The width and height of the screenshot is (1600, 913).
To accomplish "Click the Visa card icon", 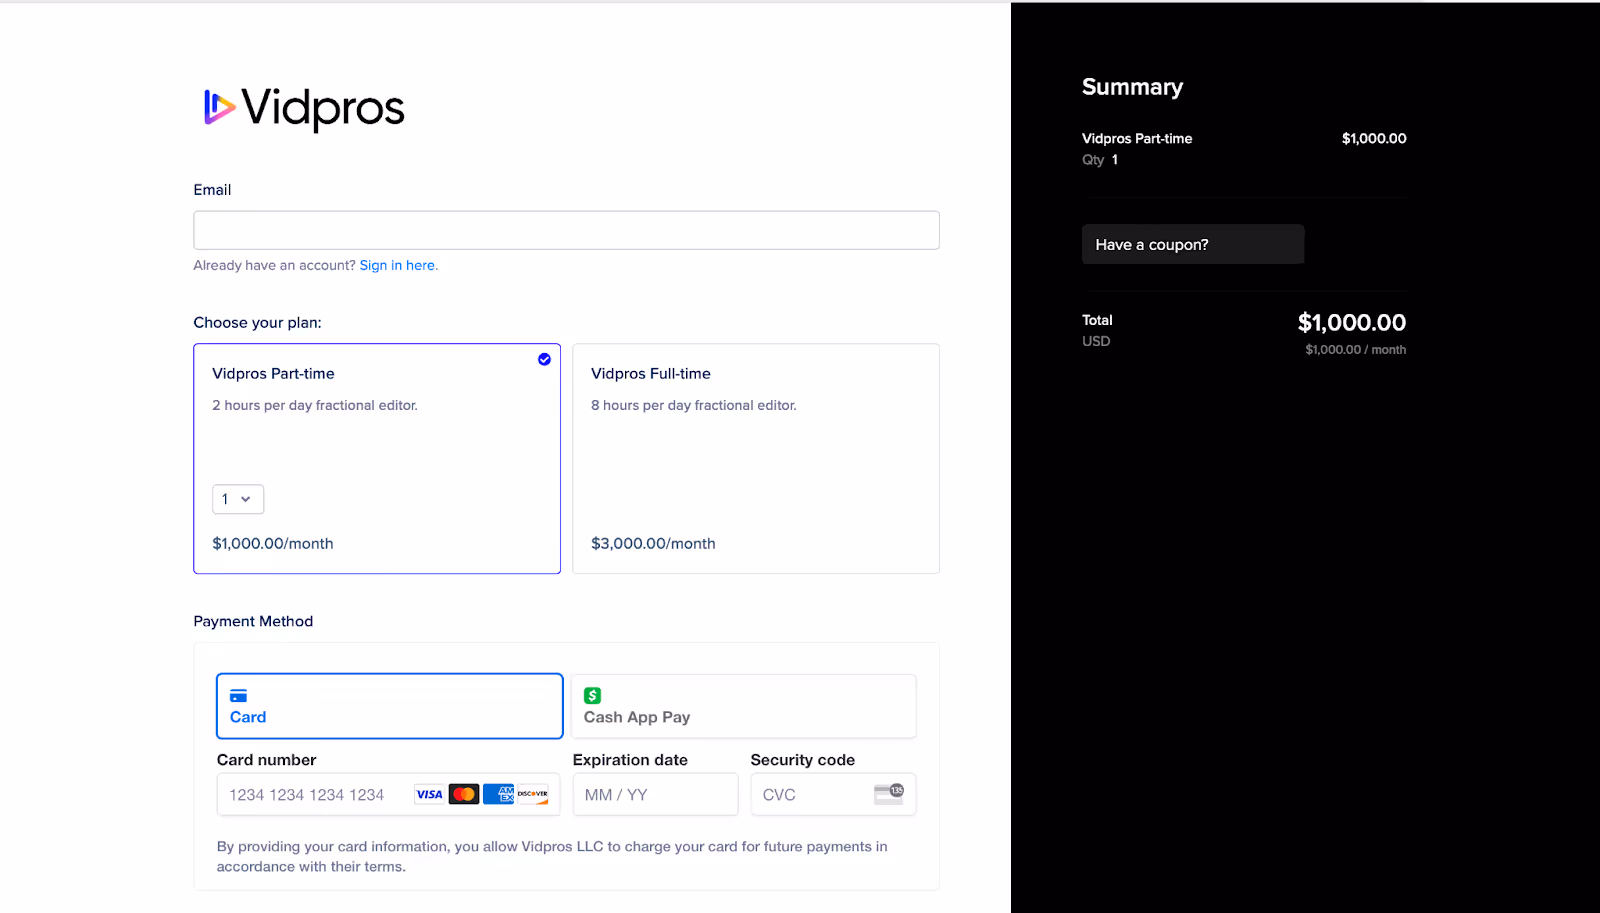I will tap(430, 794).
